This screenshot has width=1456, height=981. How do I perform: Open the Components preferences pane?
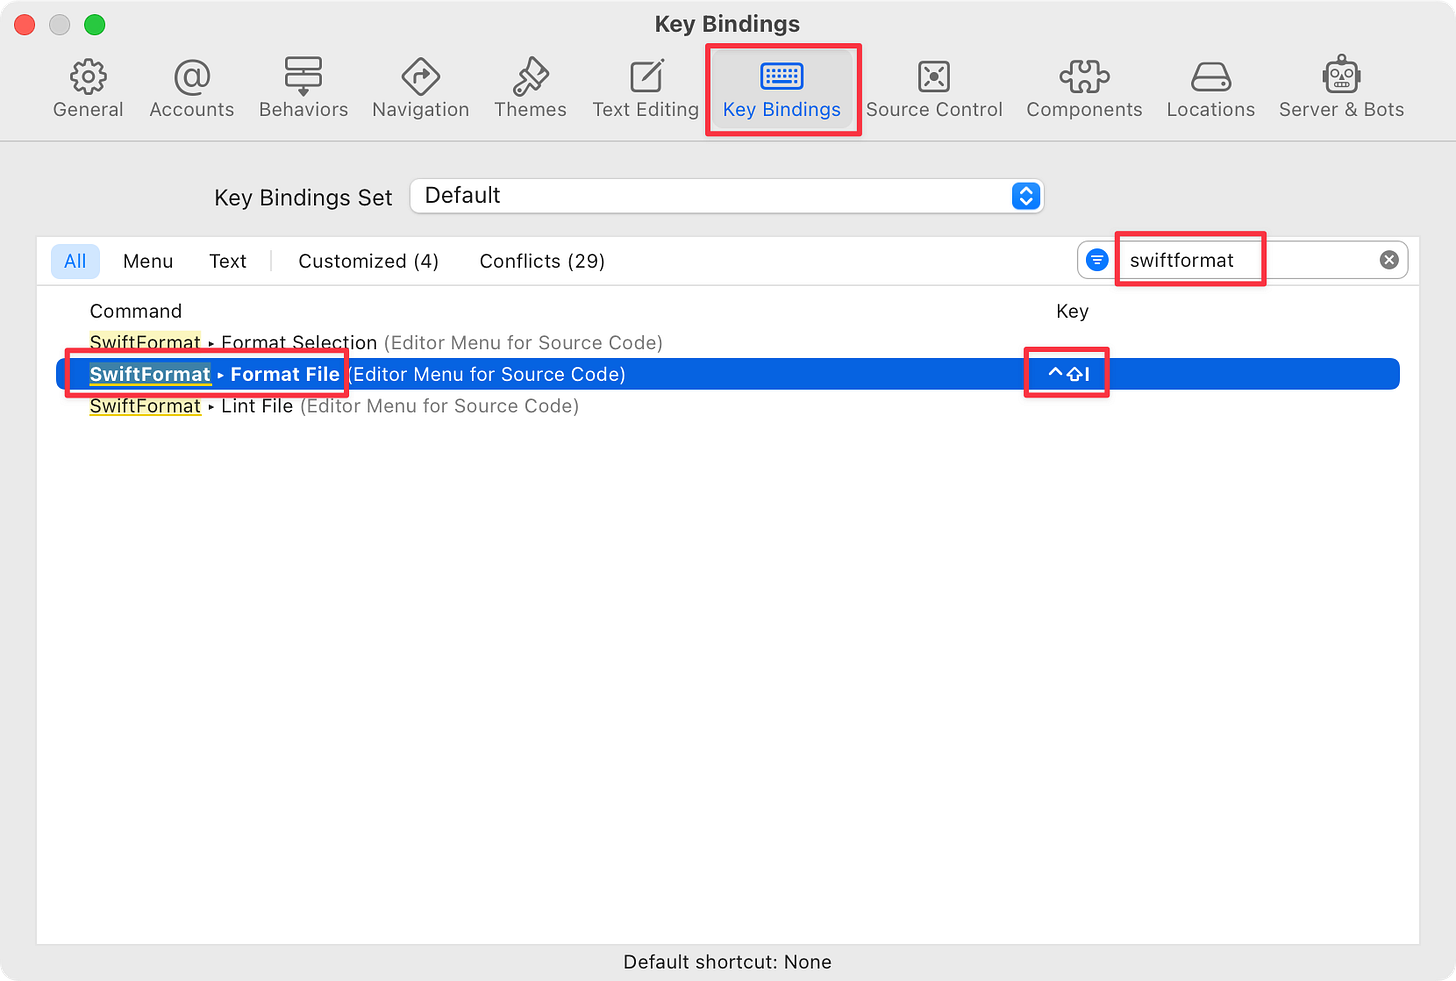pos(1084,89)
